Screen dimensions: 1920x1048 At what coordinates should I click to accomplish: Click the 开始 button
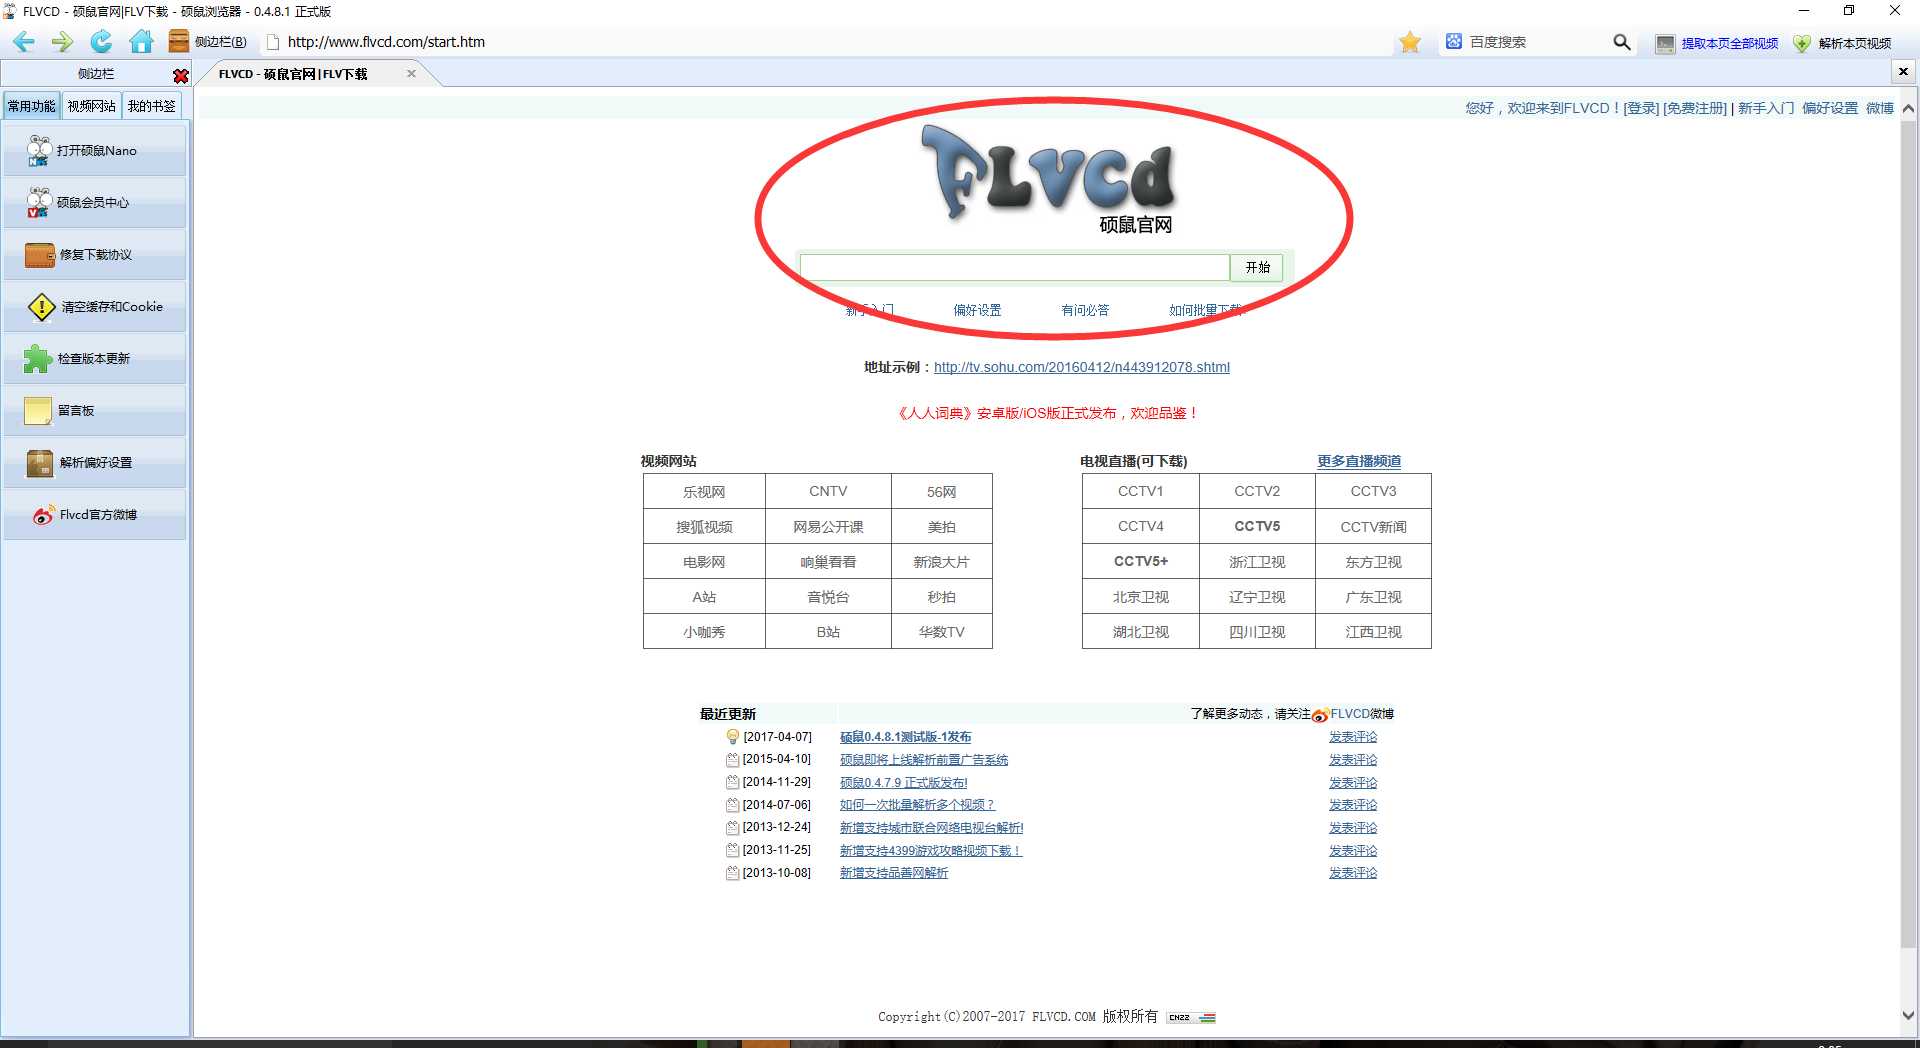[1257, 267]
